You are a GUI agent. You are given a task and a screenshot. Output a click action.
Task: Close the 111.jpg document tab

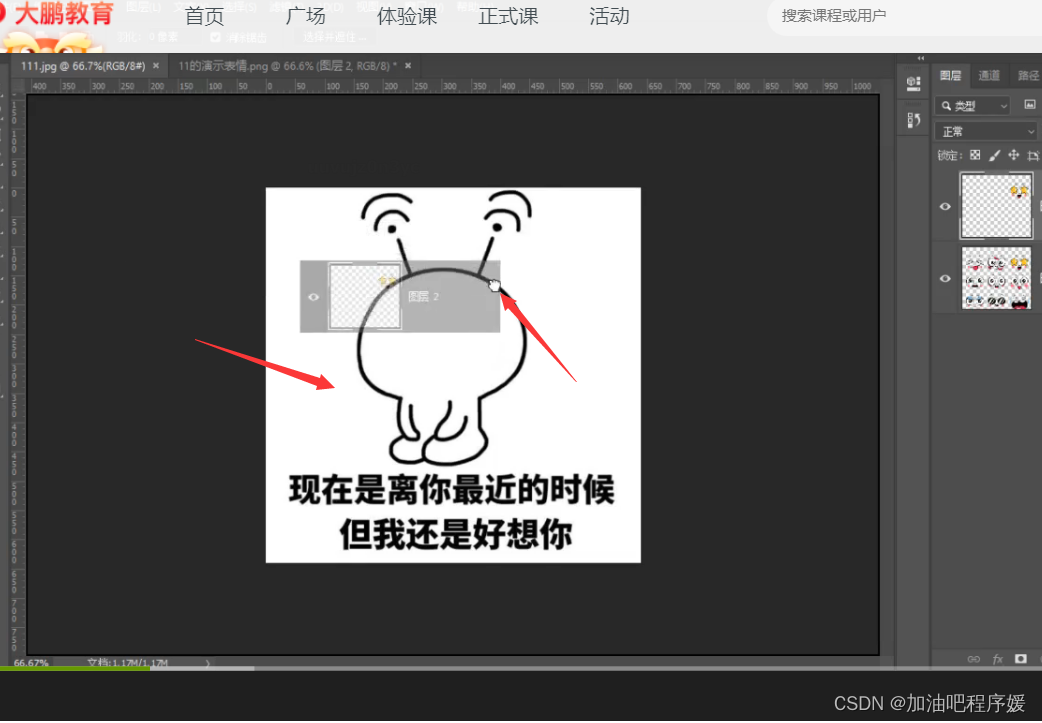(156, 66)
